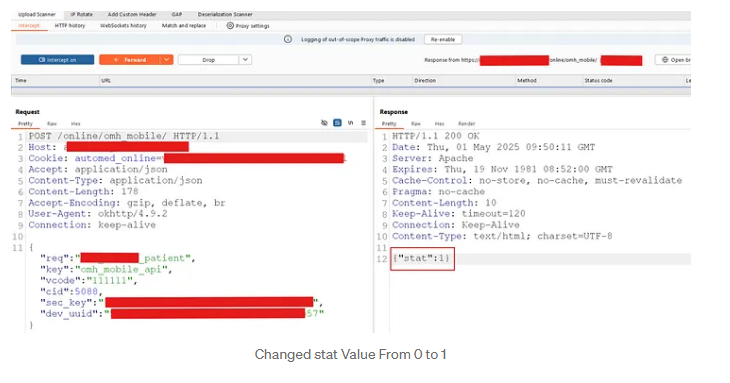Click the POST /online/omh_mobile/ request line

(124, 136)
